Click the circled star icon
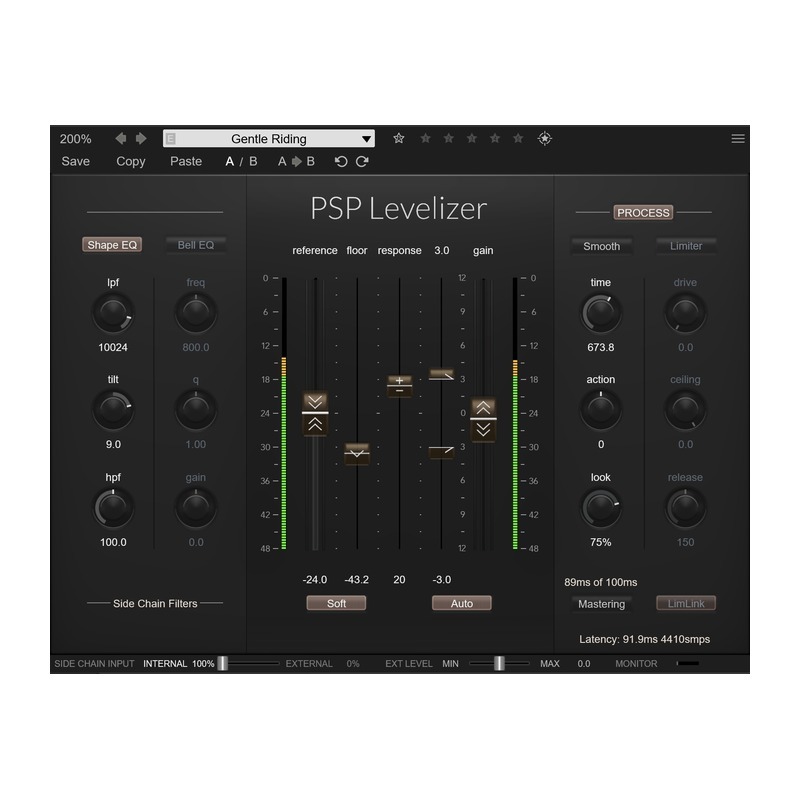 pyautogui.click(x=544, y=138)
